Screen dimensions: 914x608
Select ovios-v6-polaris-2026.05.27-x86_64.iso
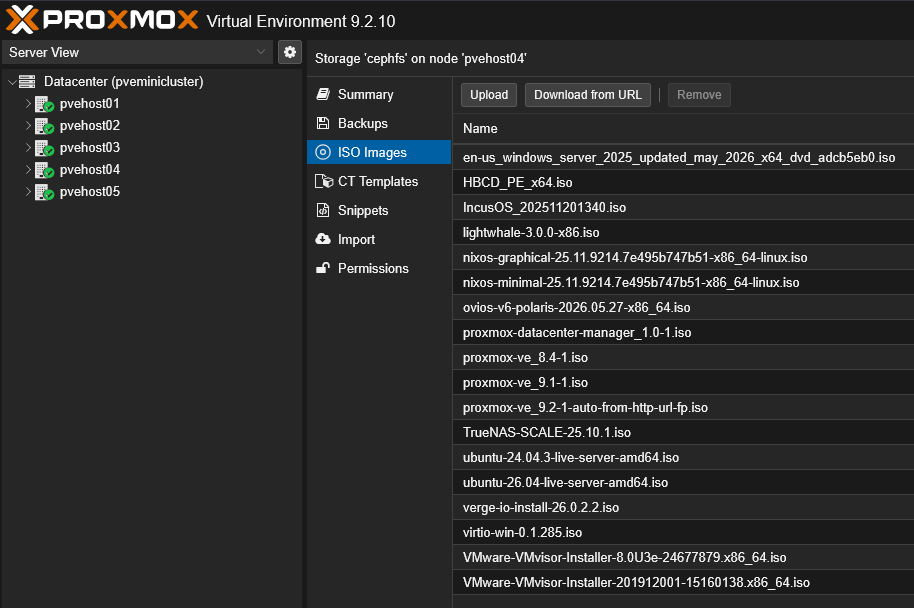(x=683, y=308)
